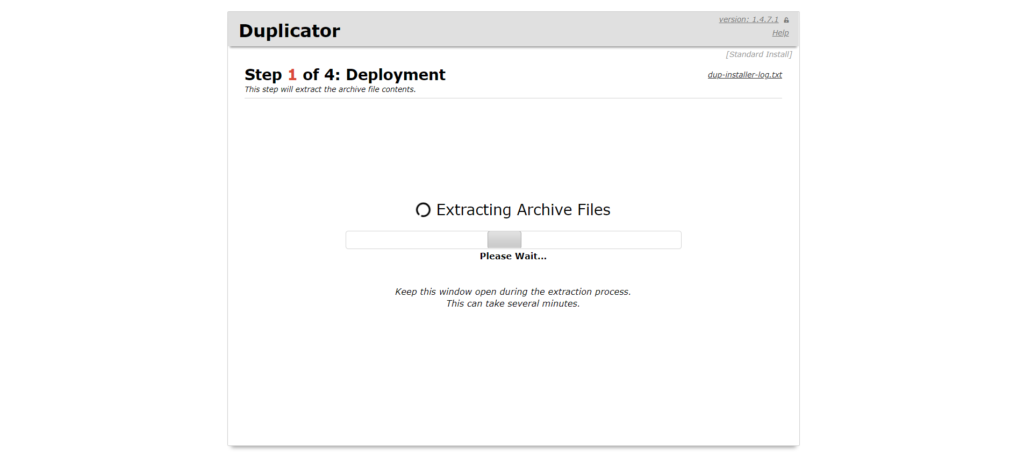Click the [Standard Install] label

click(x=759, y=54)
